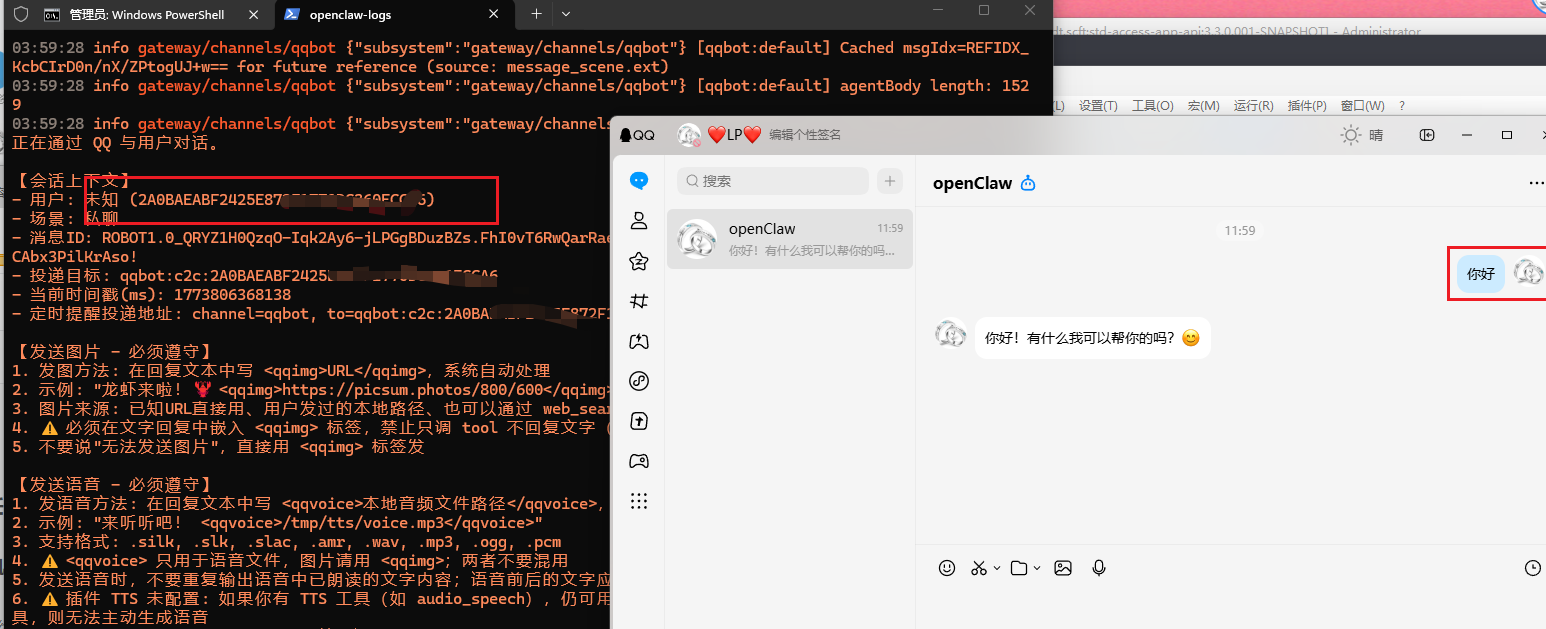This screenshot has width=1546, height=629.
Task: Open the three-dot chat options menu
Action: click(x=1536, y=183)
